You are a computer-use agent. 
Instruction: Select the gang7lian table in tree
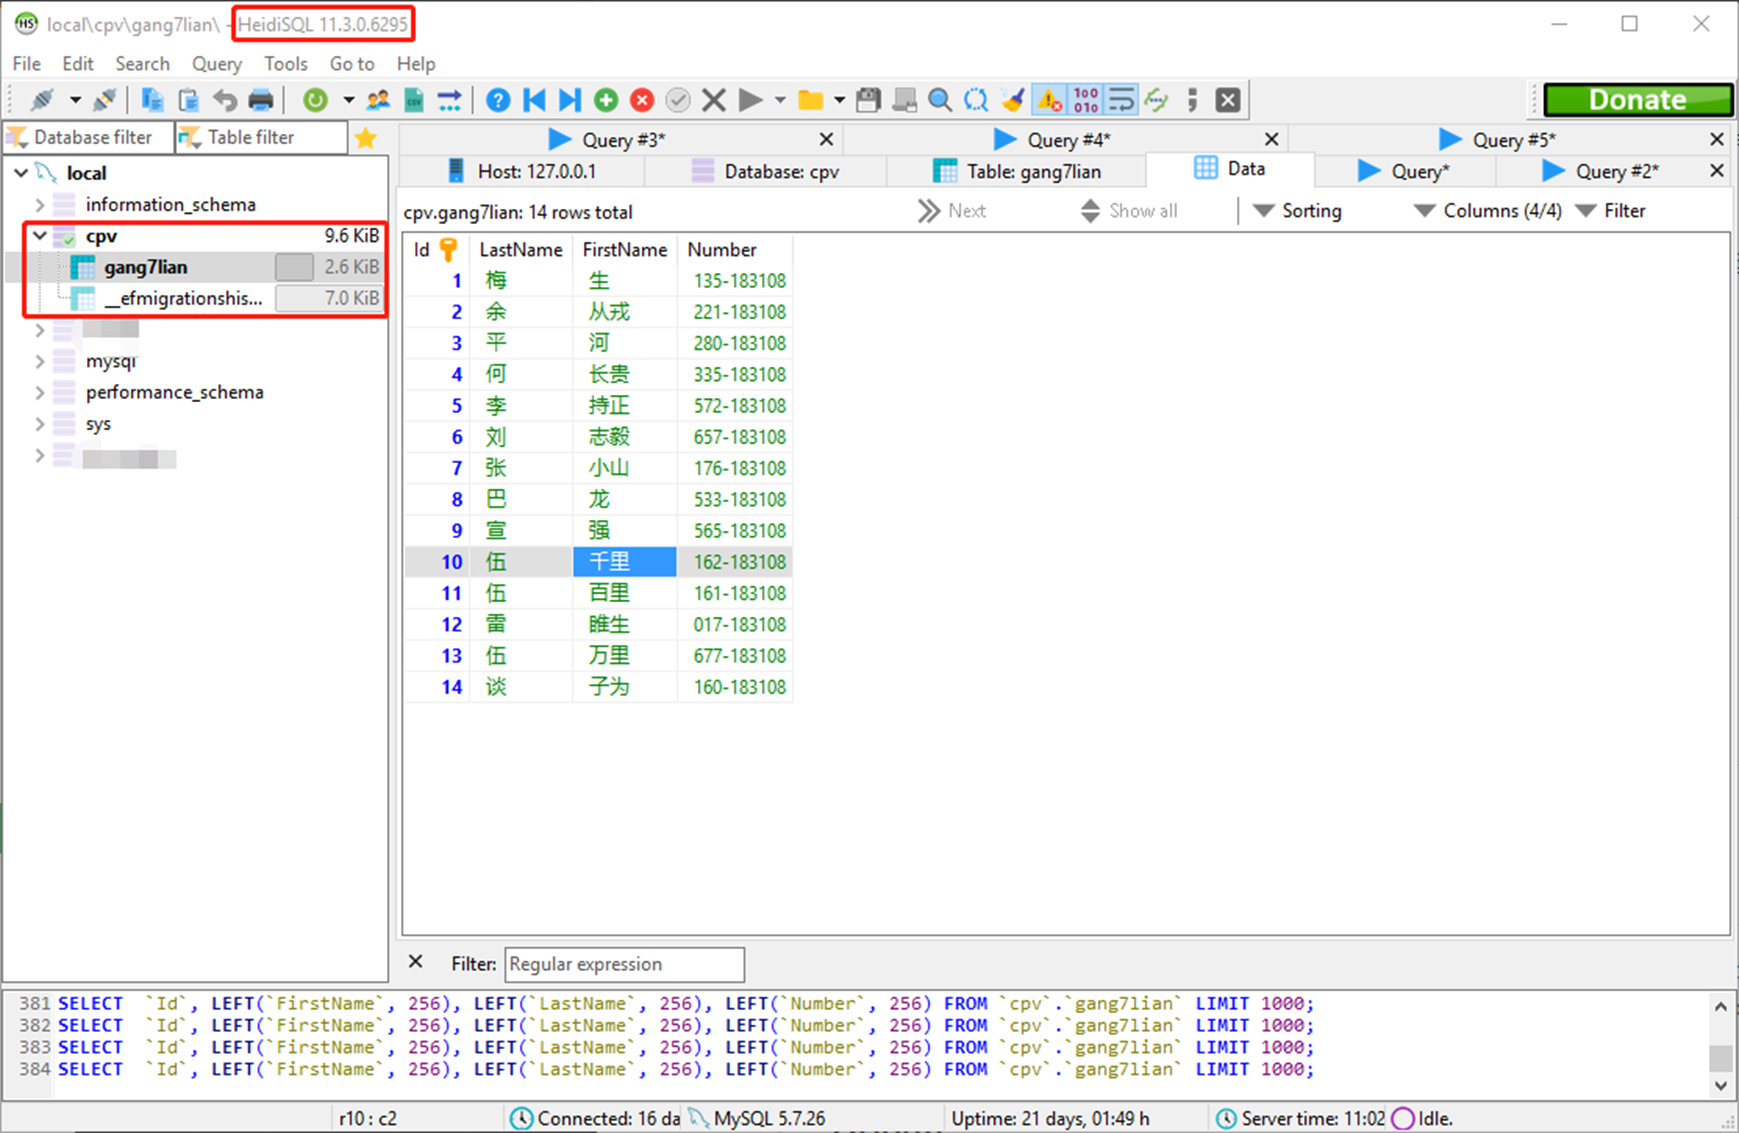(x=145, y=267)
